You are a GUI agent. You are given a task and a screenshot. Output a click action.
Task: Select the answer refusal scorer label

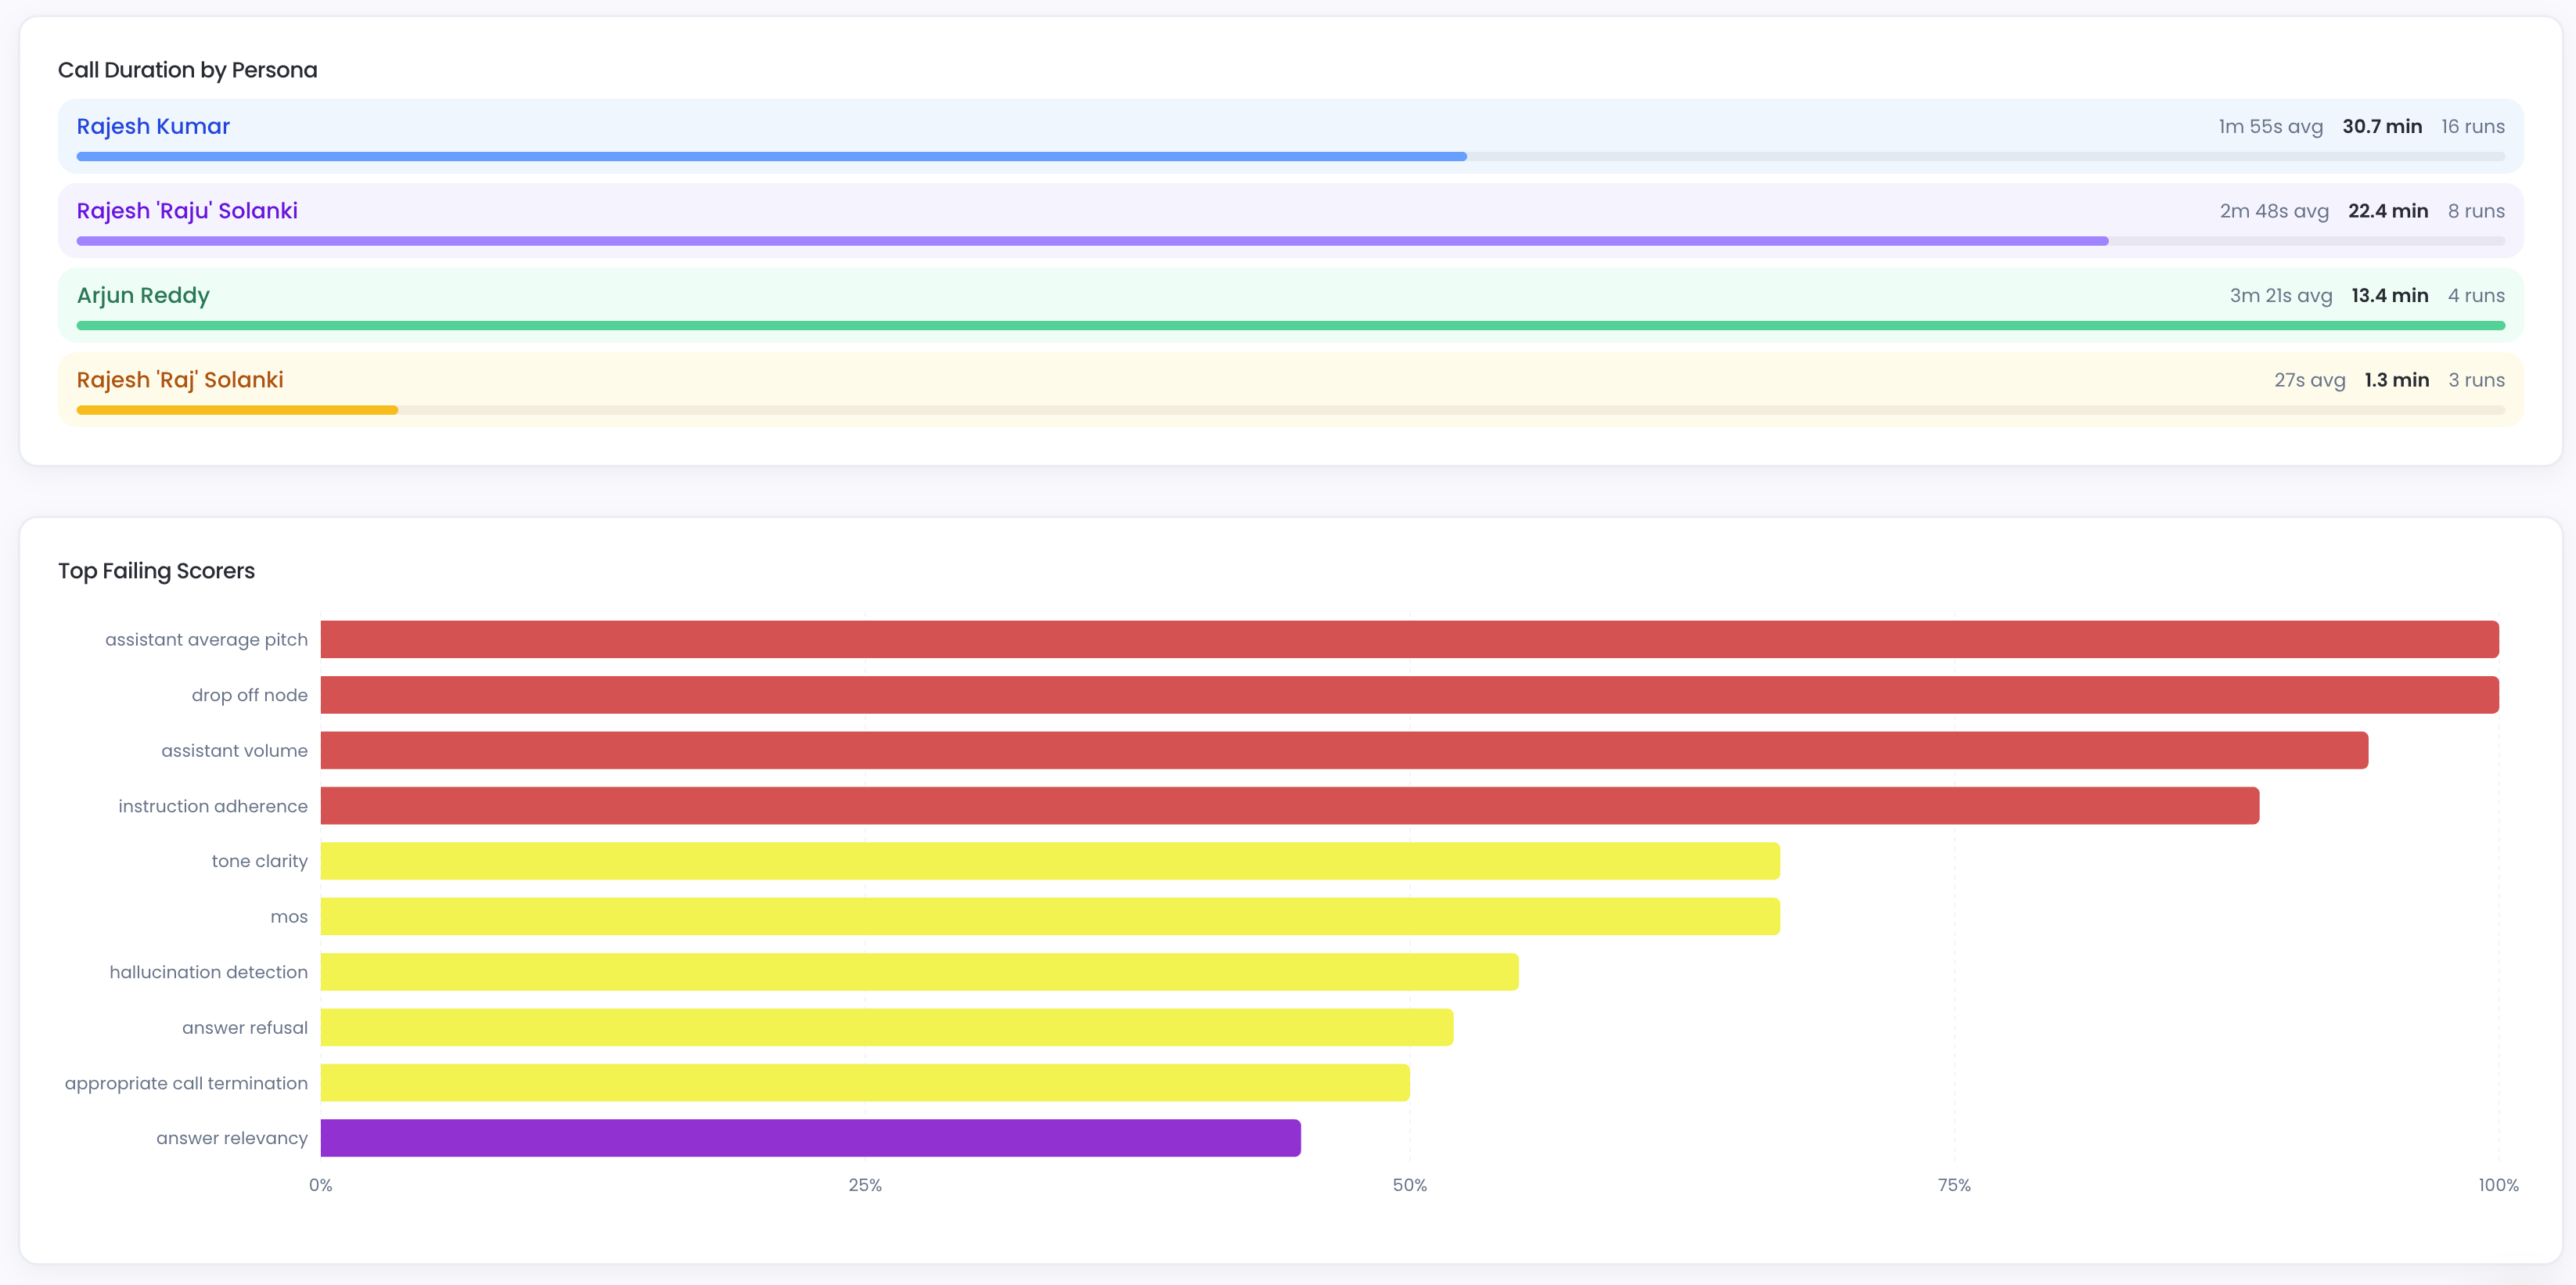coord(244,1027)
